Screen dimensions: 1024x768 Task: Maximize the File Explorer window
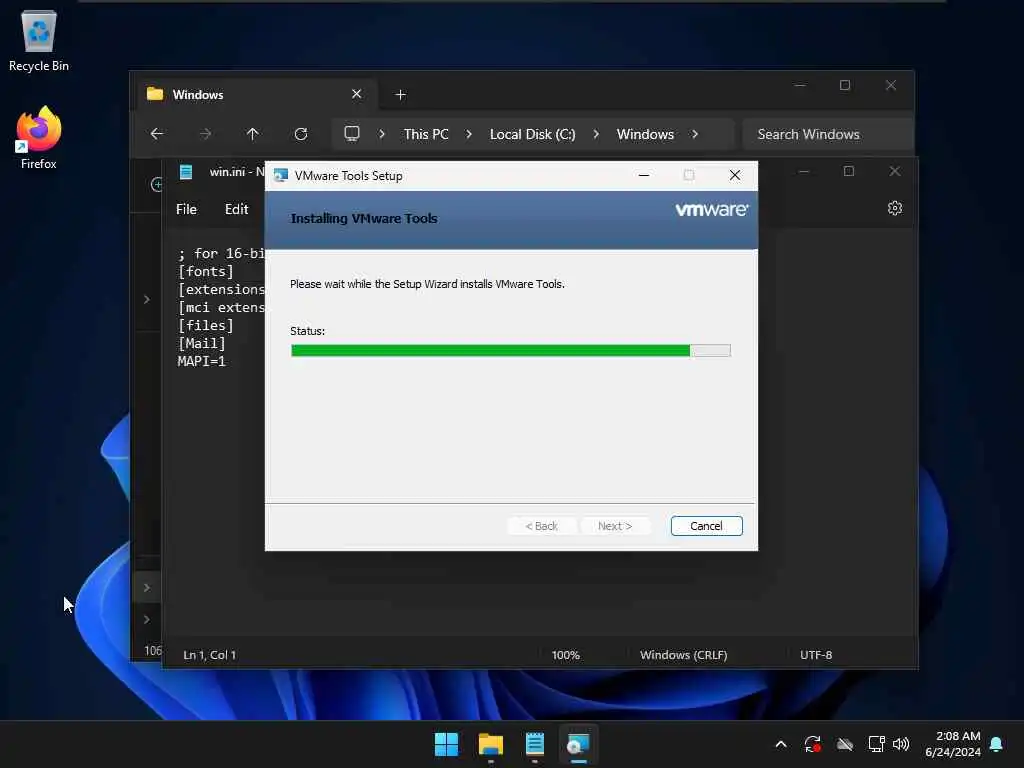(844, 86)
